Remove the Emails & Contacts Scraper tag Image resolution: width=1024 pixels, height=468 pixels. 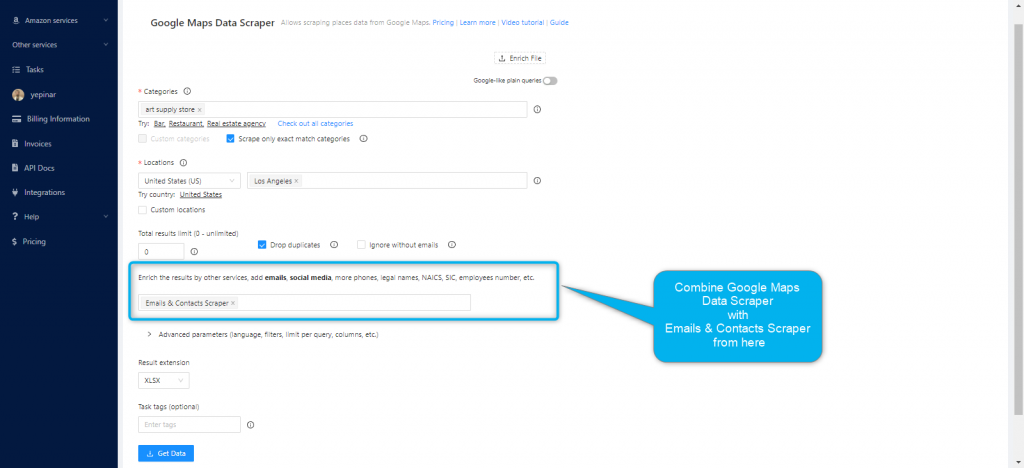point(233,303)
